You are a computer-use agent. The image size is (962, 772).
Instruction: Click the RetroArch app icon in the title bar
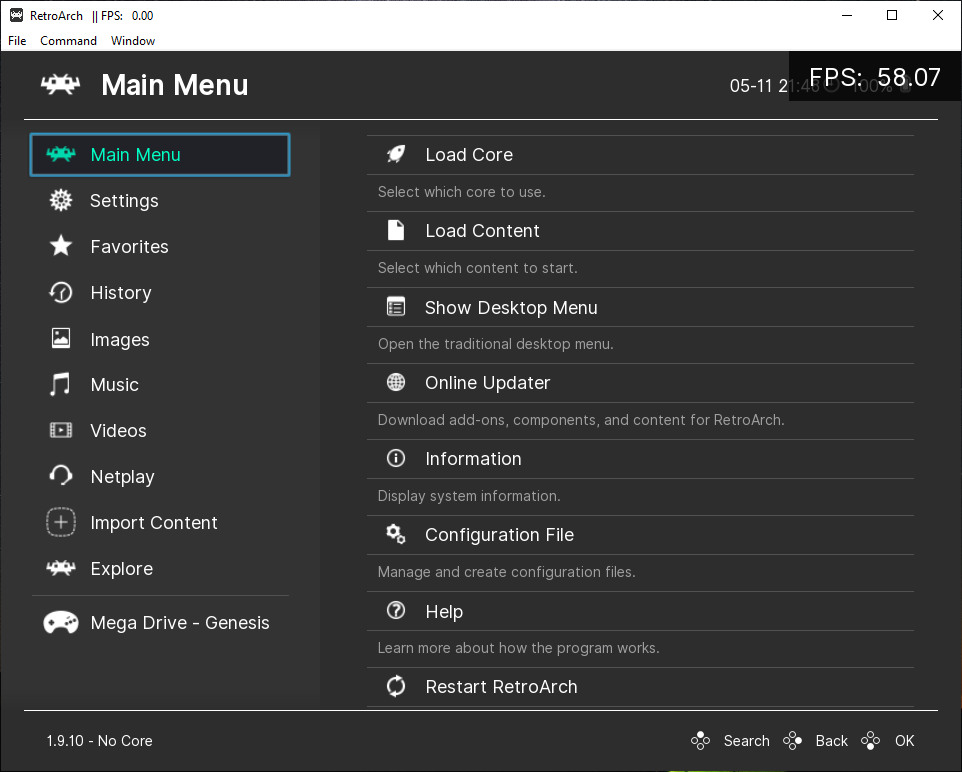point(17,15)
